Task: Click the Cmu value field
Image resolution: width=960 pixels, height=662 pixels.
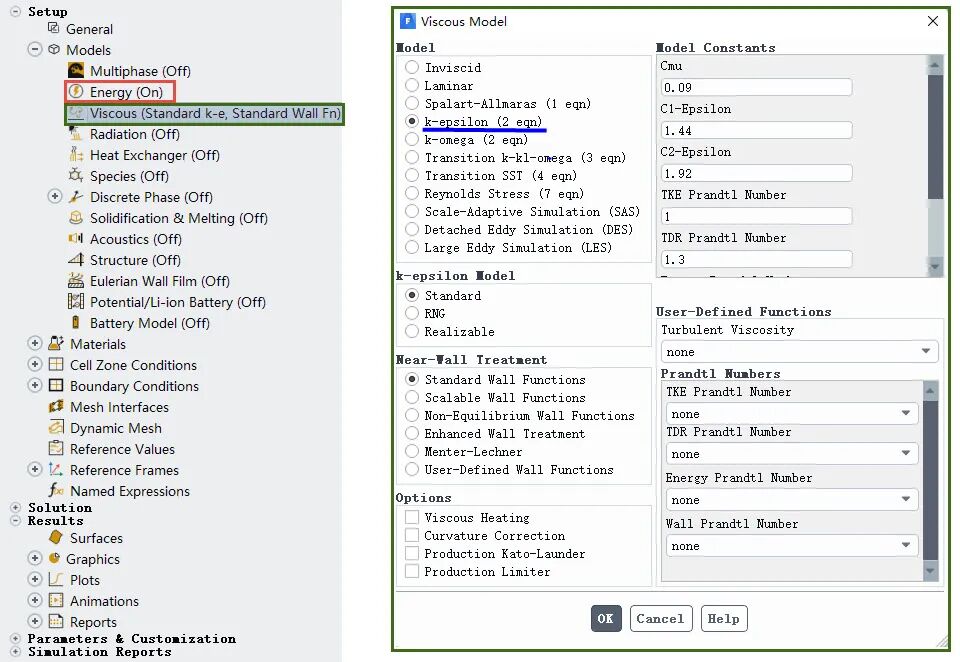Action: tap(756, 87)
